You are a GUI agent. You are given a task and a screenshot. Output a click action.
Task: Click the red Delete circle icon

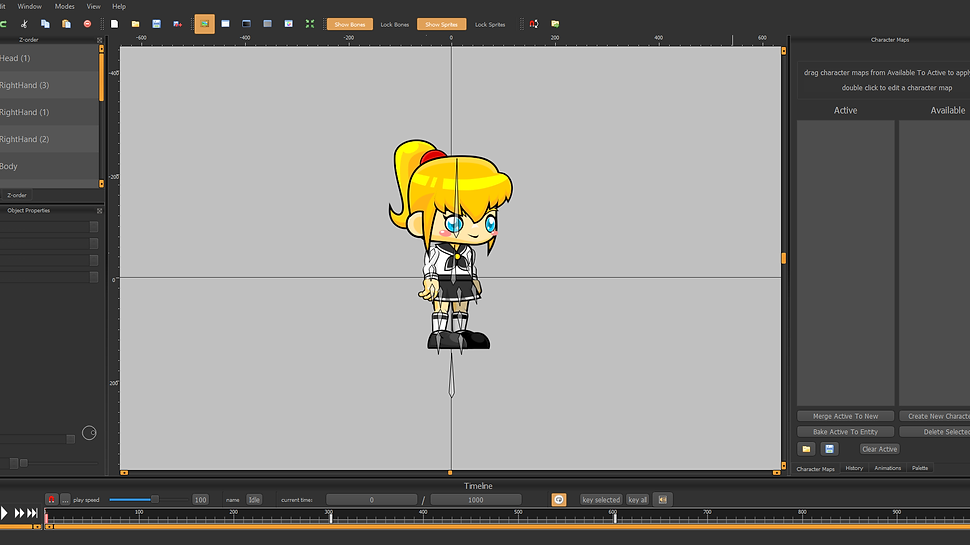click(87, 24)
